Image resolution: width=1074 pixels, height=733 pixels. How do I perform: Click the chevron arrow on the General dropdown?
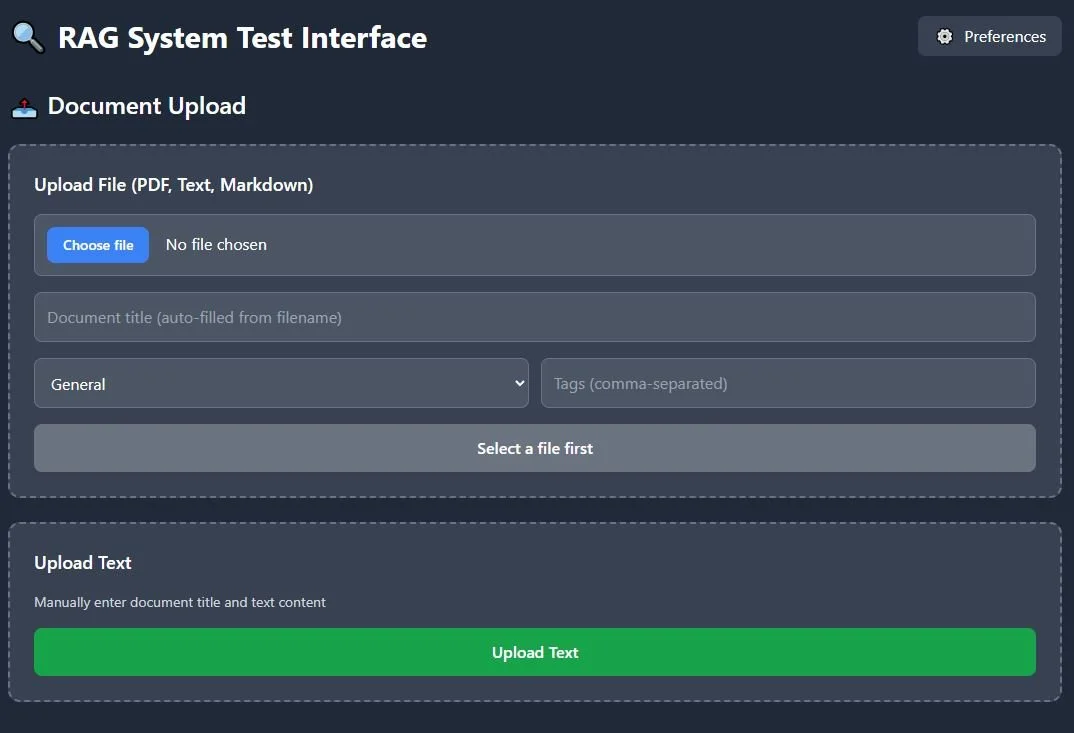[519, 383]
